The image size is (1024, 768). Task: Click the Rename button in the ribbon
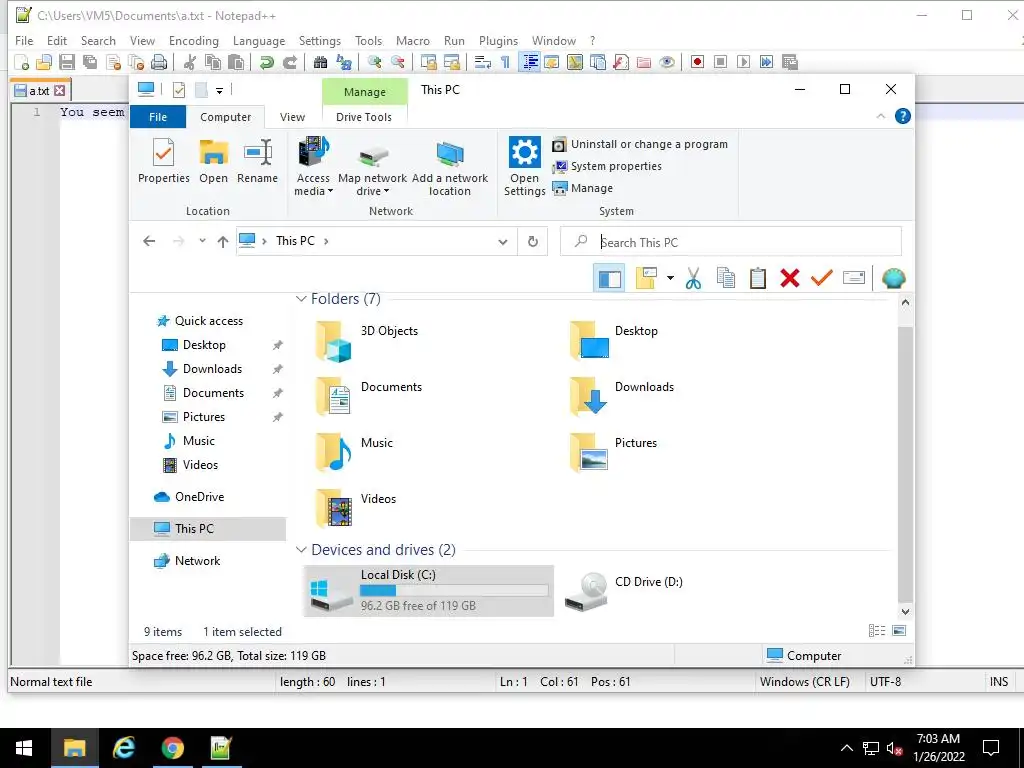[x=257, y=161]
